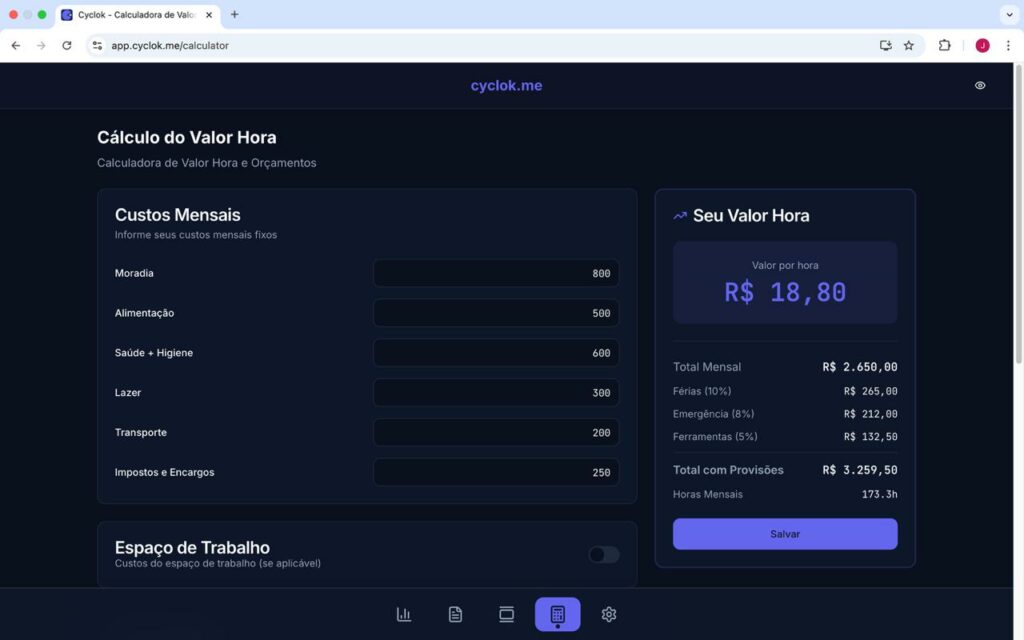This screenshot has width=1024, height=640.
Task: Open a new browser tab
Action: 235,15
